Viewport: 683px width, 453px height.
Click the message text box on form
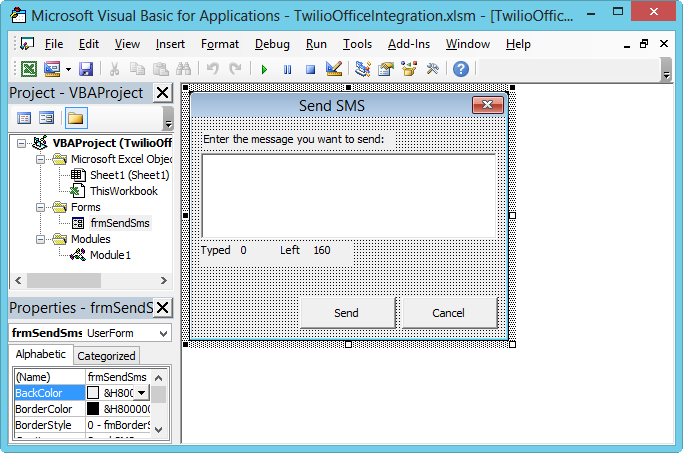point(348,196)
